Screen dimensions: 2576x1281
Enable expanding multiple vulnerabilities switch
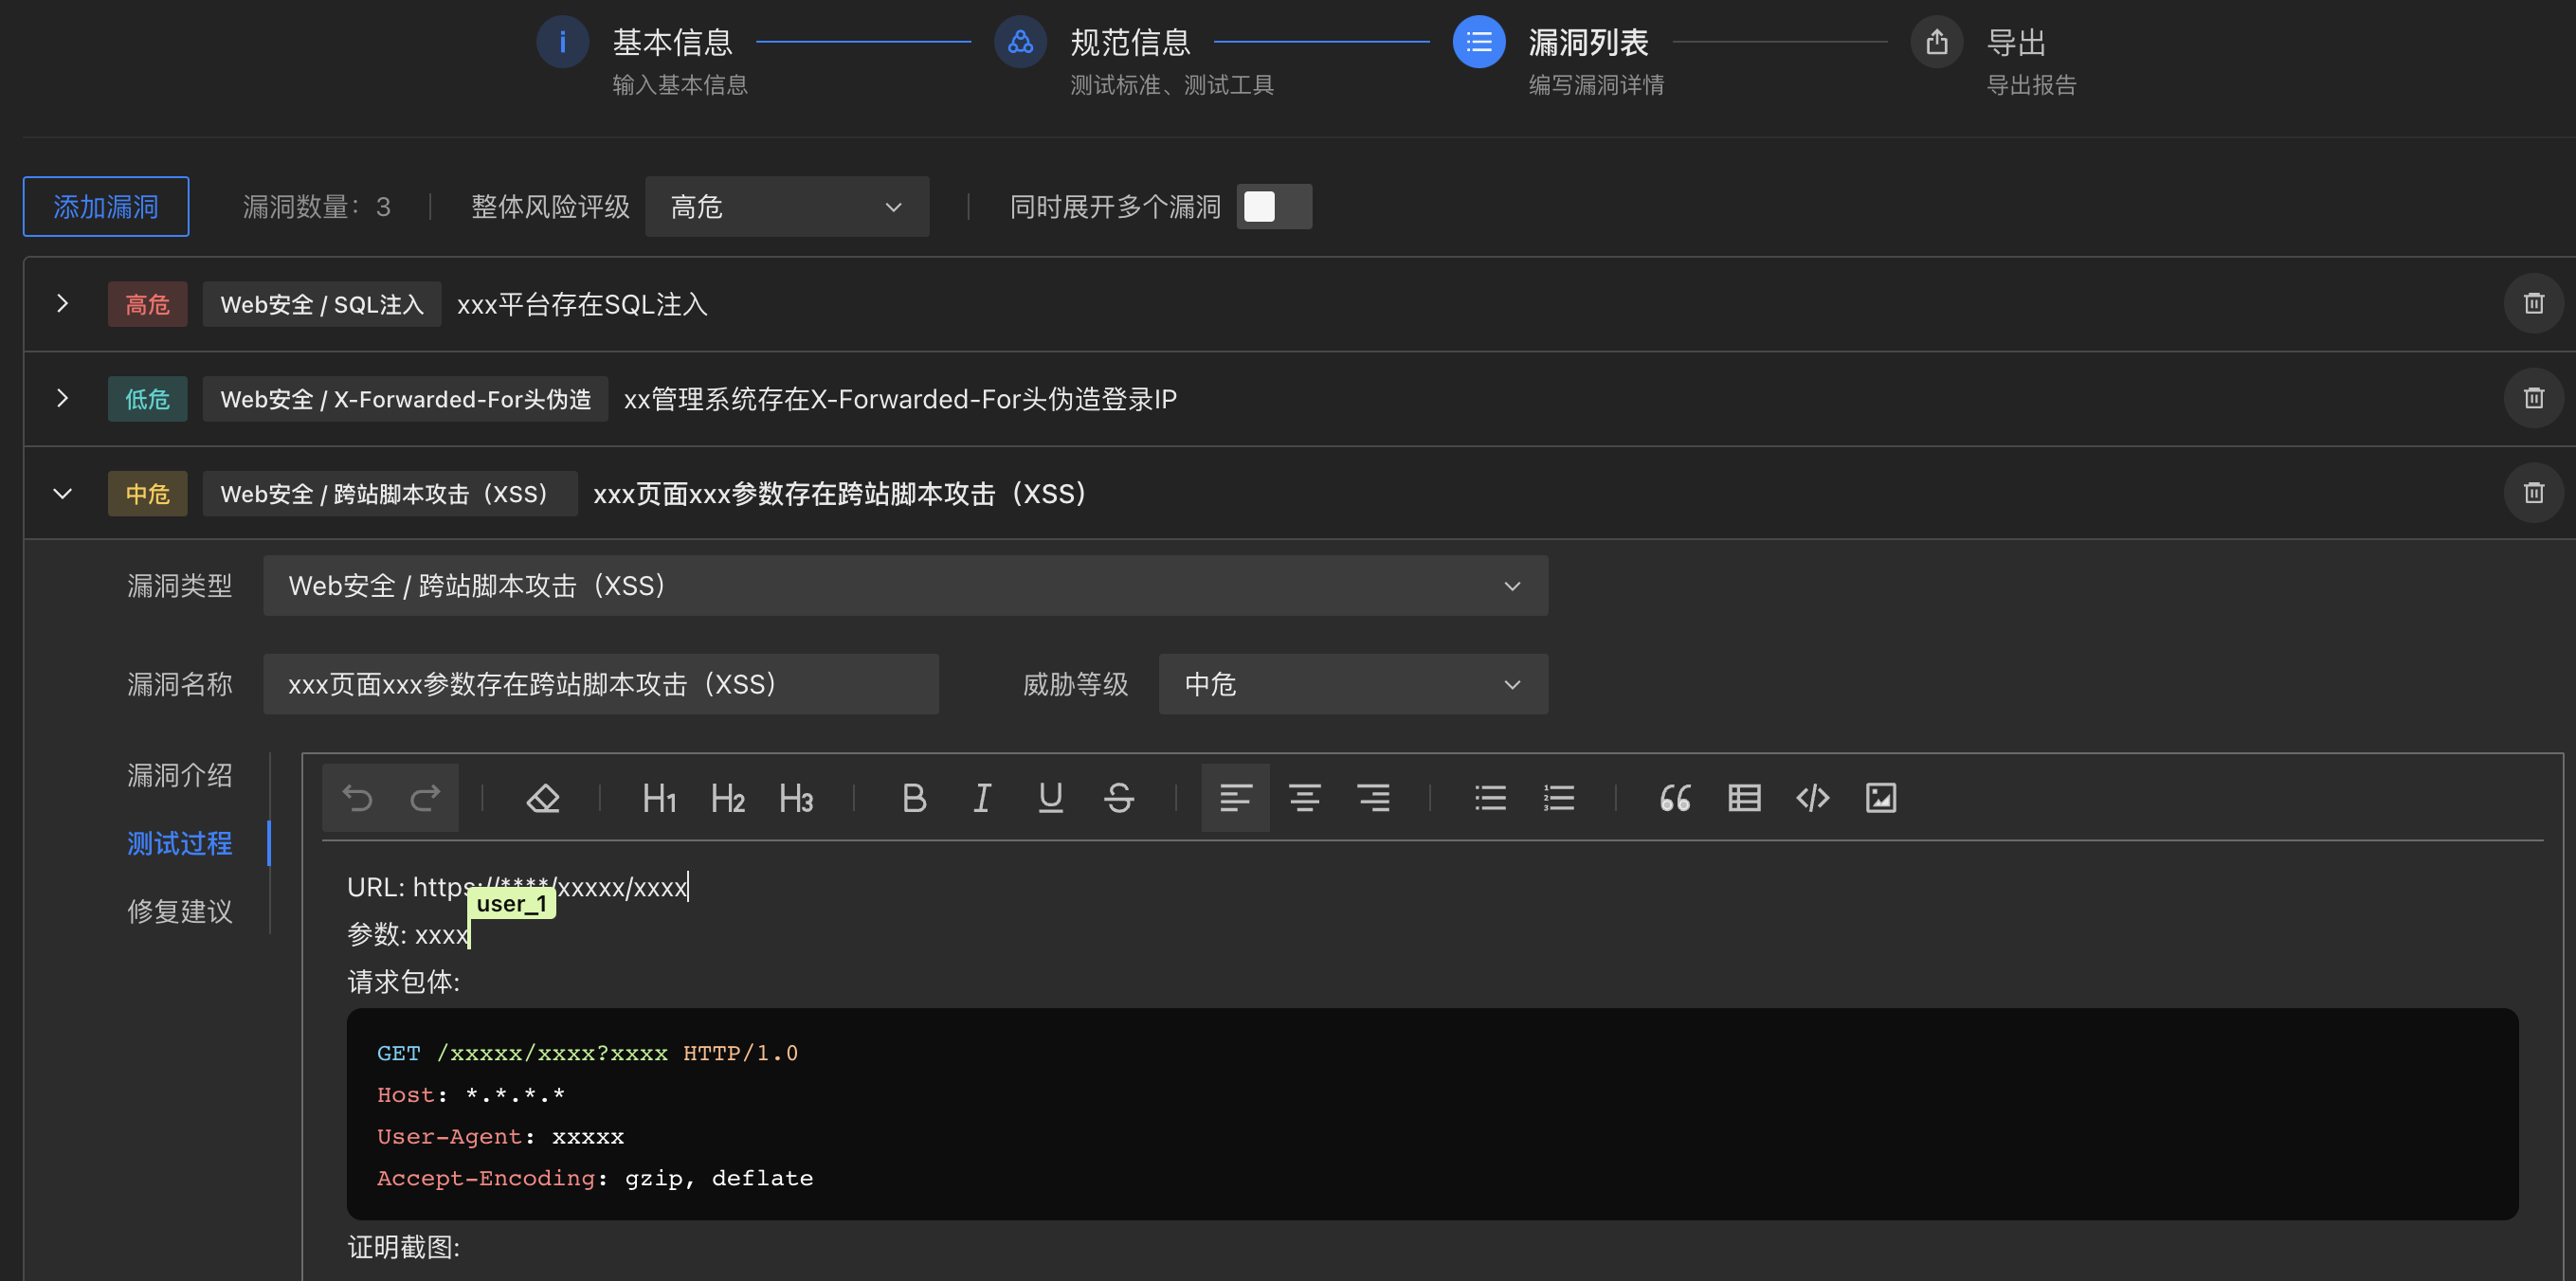[x=1273, y=207]
